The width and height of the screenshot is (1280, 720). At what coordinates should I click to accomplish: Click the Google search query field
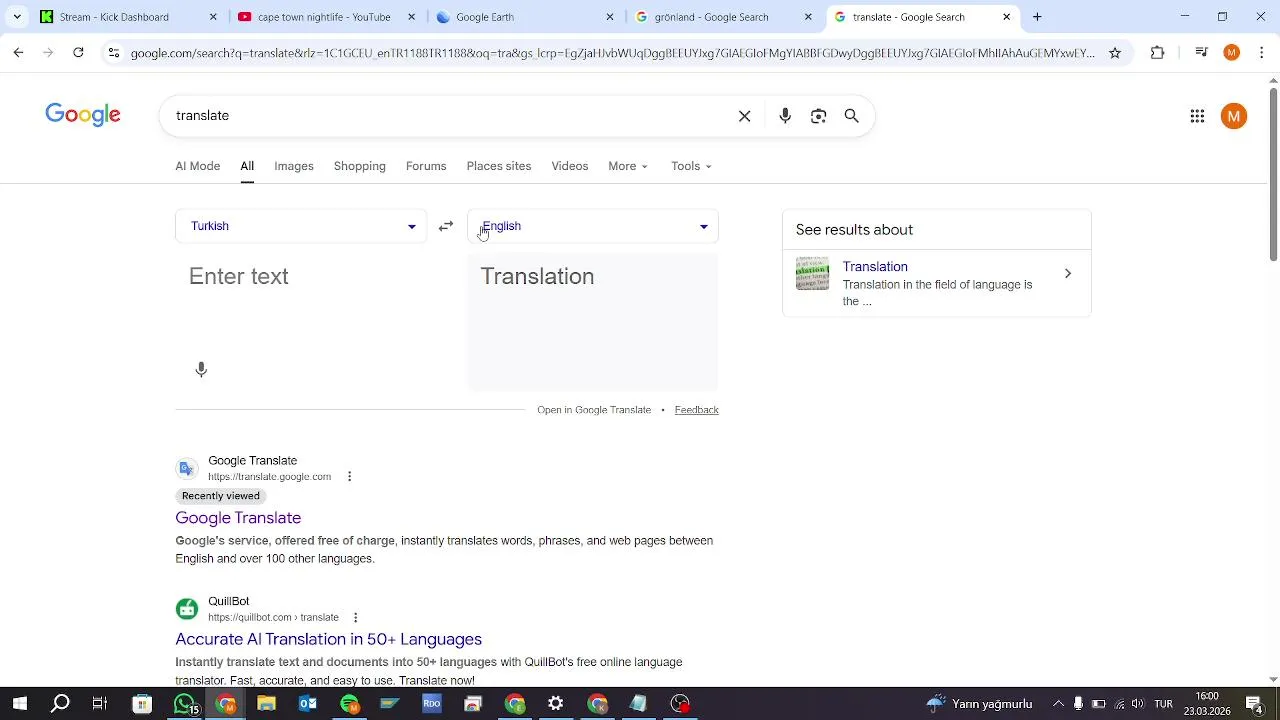(450, 116)
